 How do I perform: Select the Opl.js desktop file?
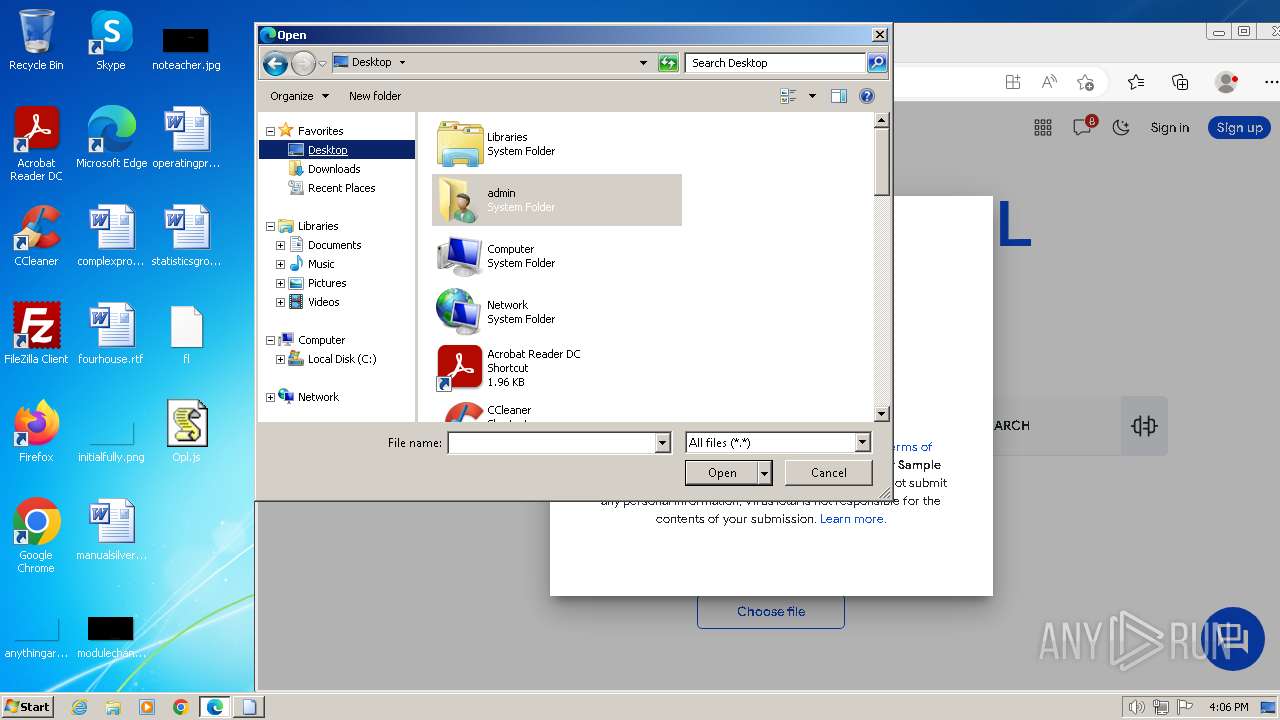[x=186, y=432]
